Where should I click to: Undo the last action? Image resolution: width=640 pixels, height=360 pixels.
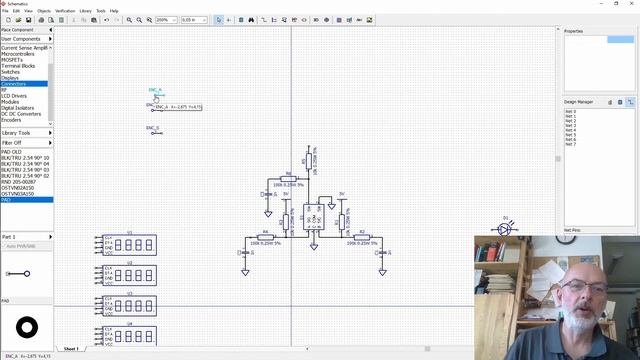[x=107, y=20]
